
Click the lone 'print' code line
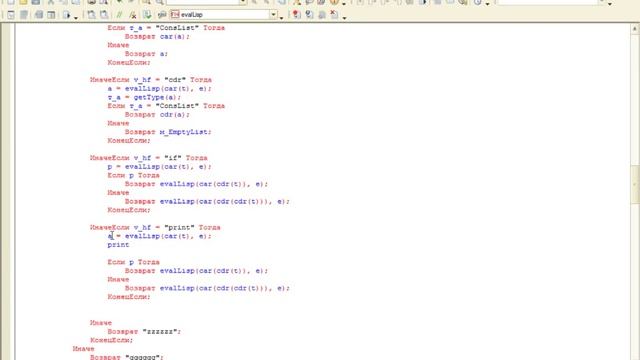pos(118,244)
